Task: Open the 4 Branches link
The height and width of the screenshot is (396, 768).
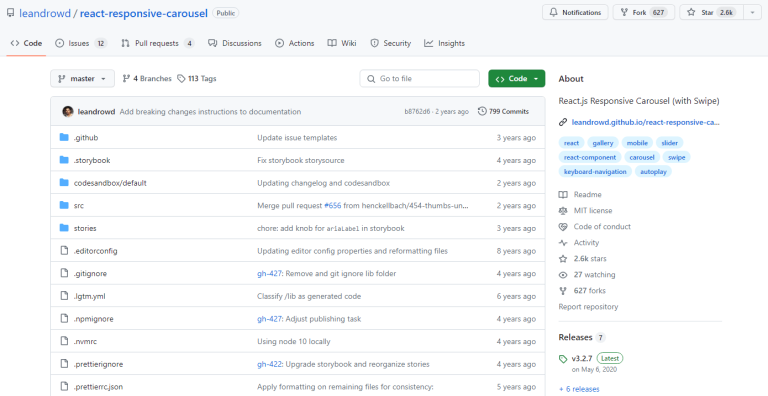Action: (147, 78)
